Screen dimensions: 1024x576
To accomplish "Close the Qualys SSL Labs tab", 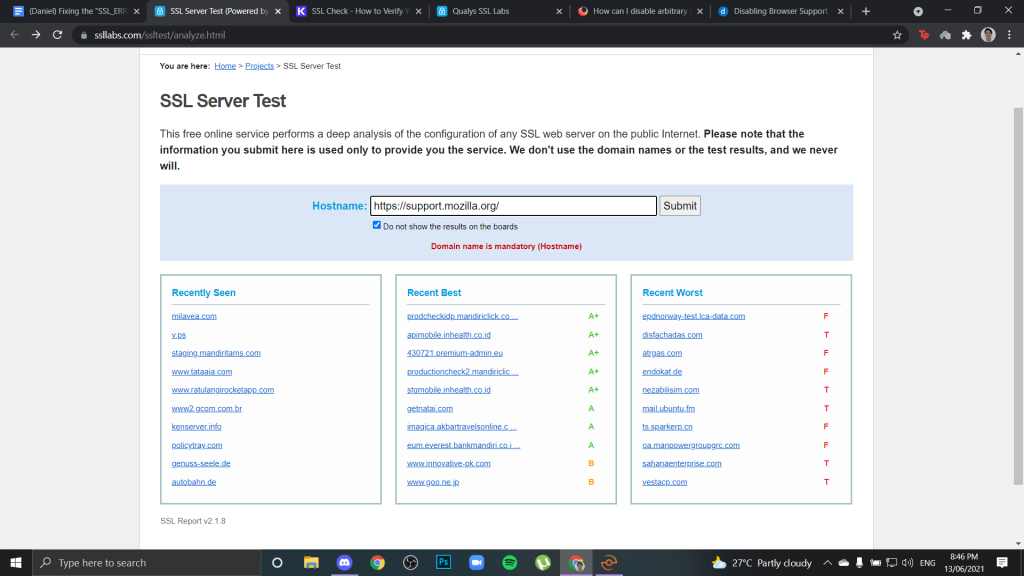I will pyautogui.click(x=559, y=11).
